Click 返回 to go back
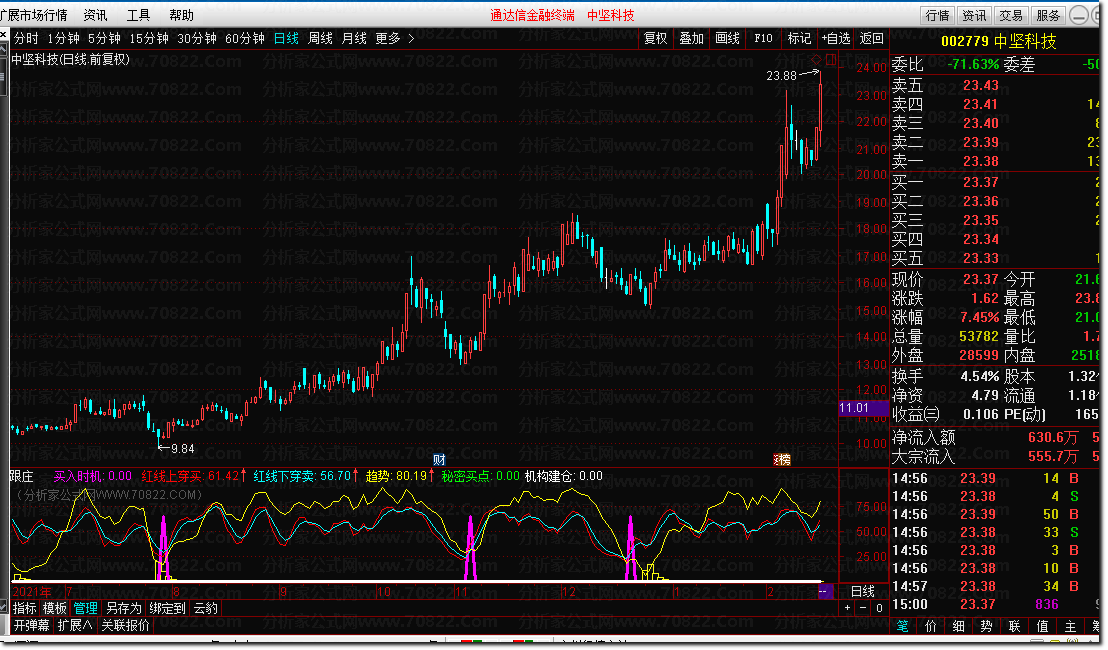 click(x=871, y=38)
